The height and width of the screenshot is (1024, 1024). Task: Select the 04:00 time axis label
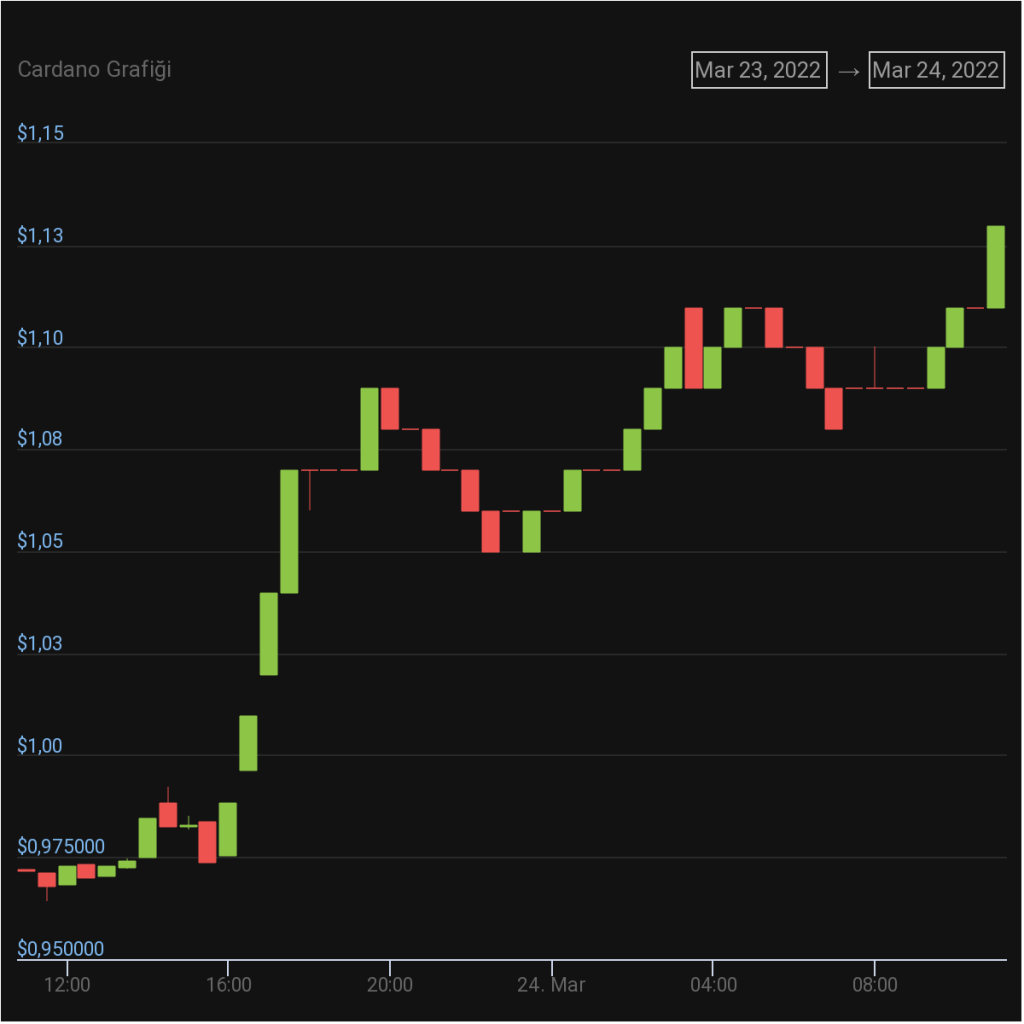point(713,985)
